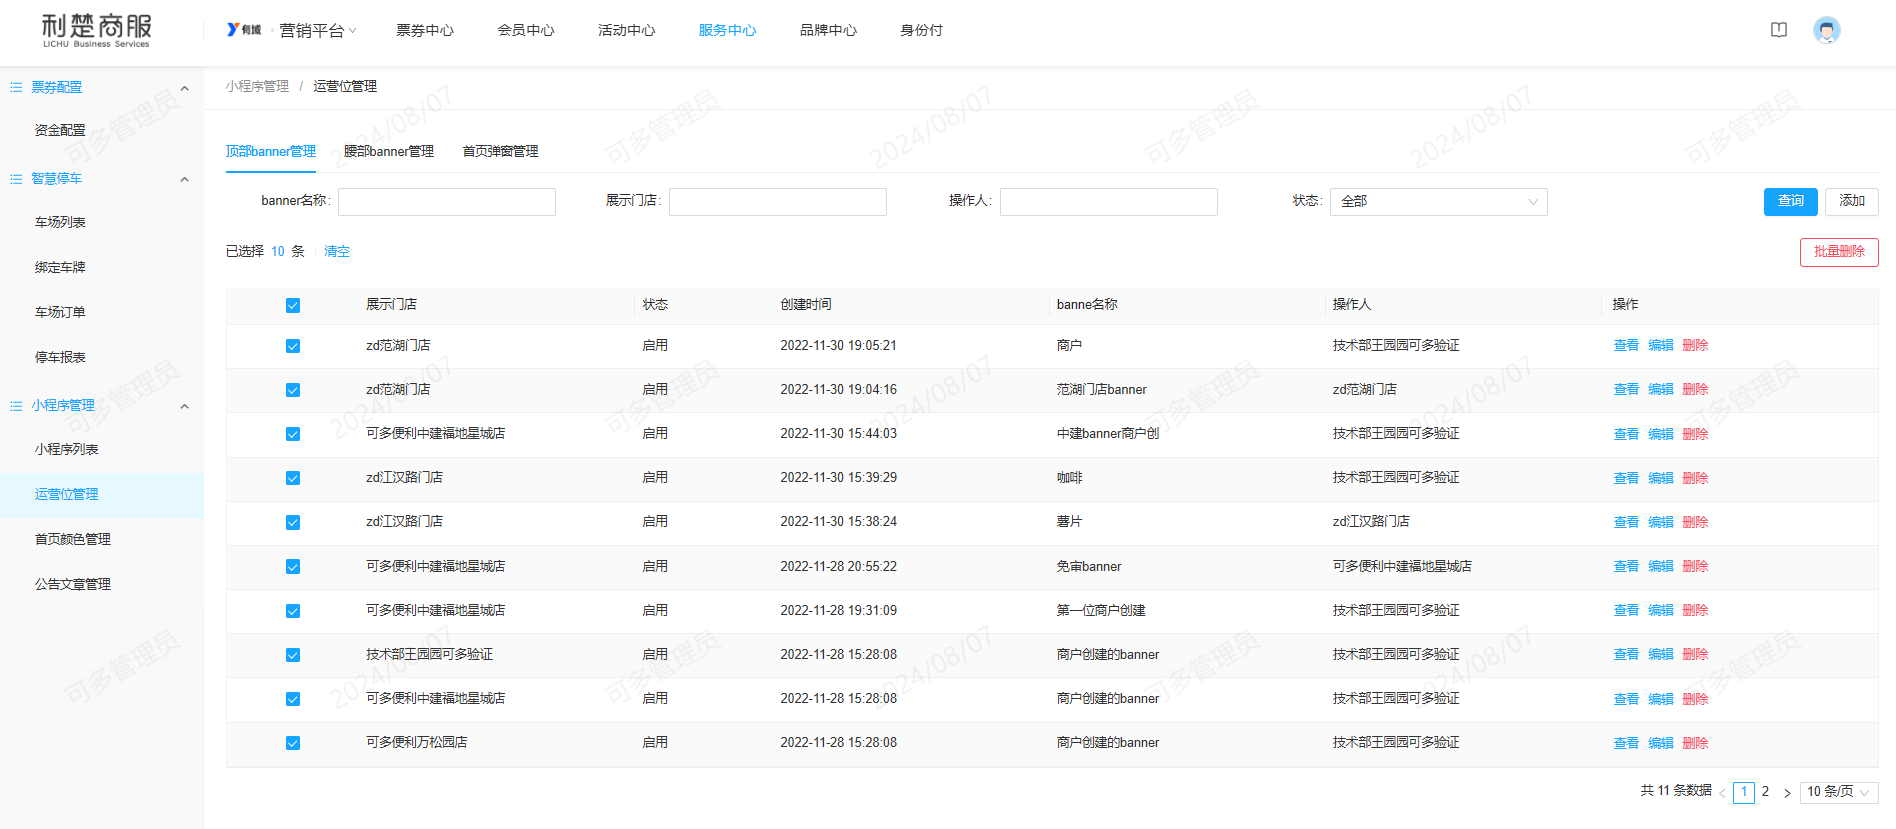This screenshot has height=829, width=1896.
Task: Collapse the 小程序管理 menu group
Action: (x=184, y=406)
